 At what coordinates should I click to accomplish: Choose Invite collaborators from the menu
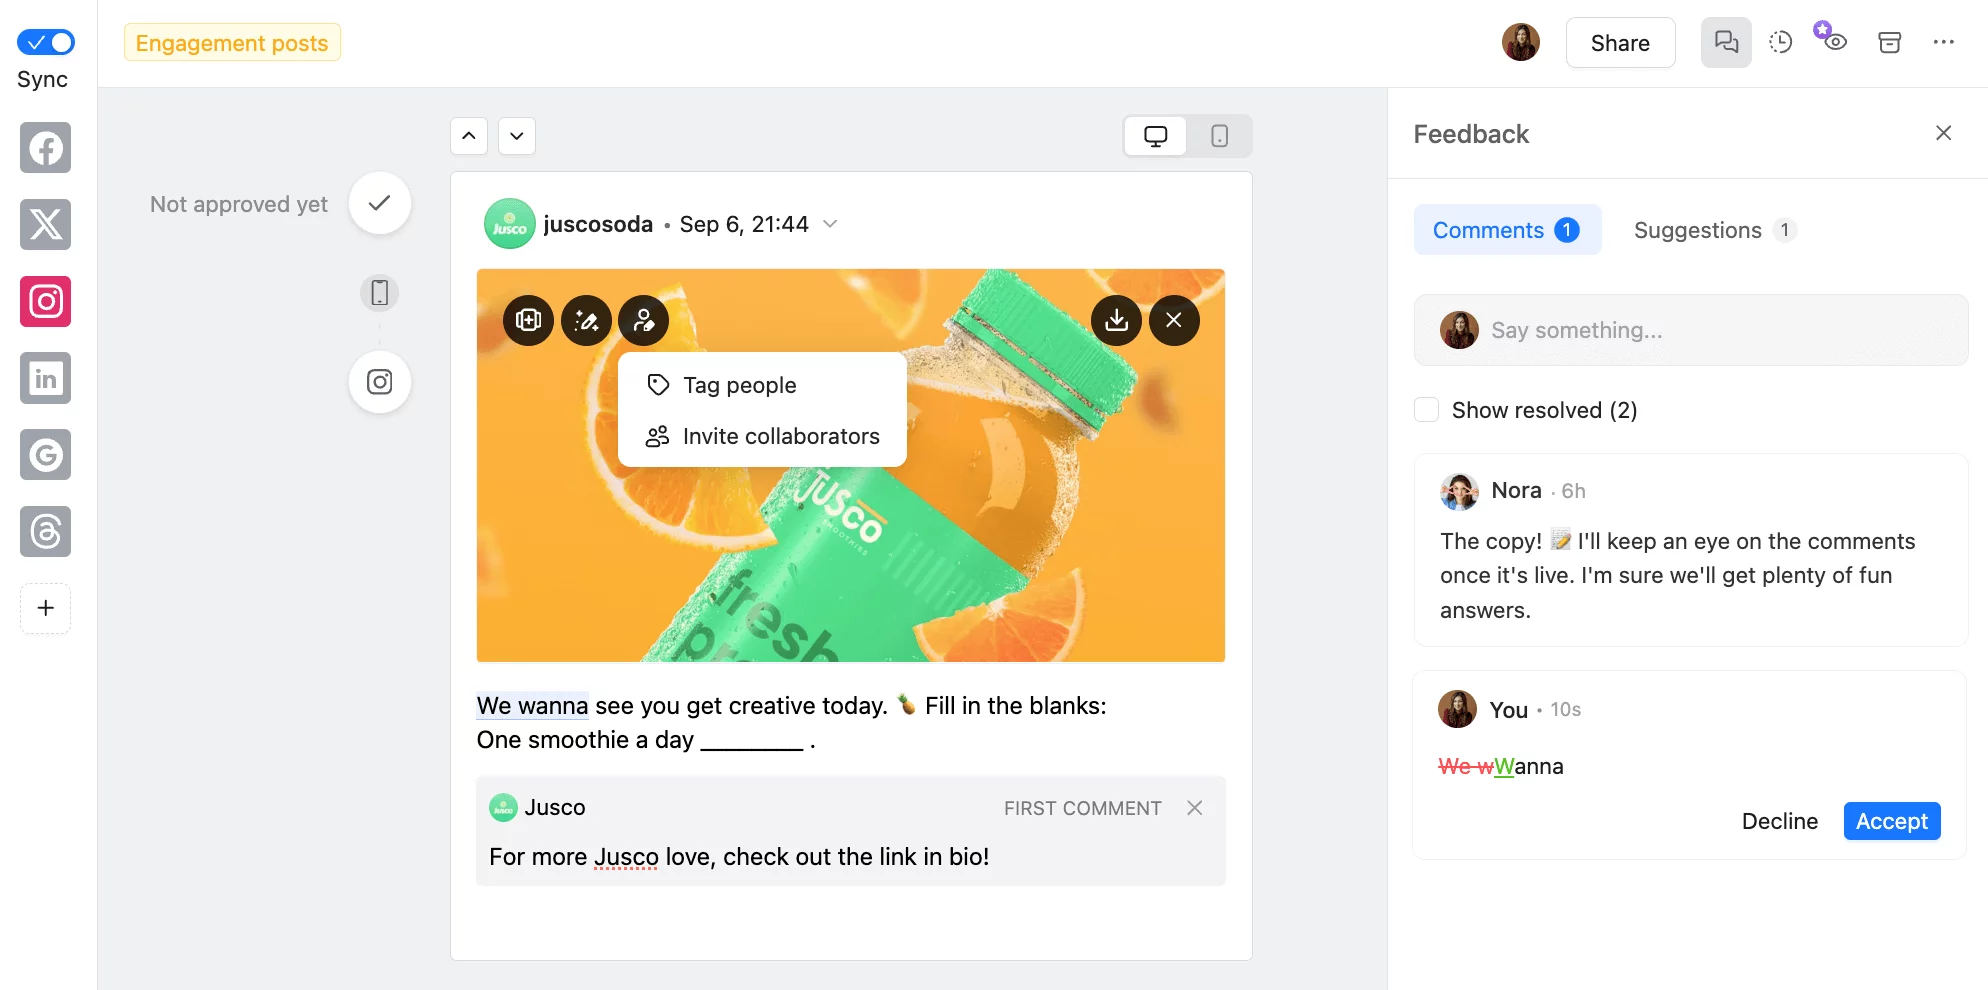780,436
